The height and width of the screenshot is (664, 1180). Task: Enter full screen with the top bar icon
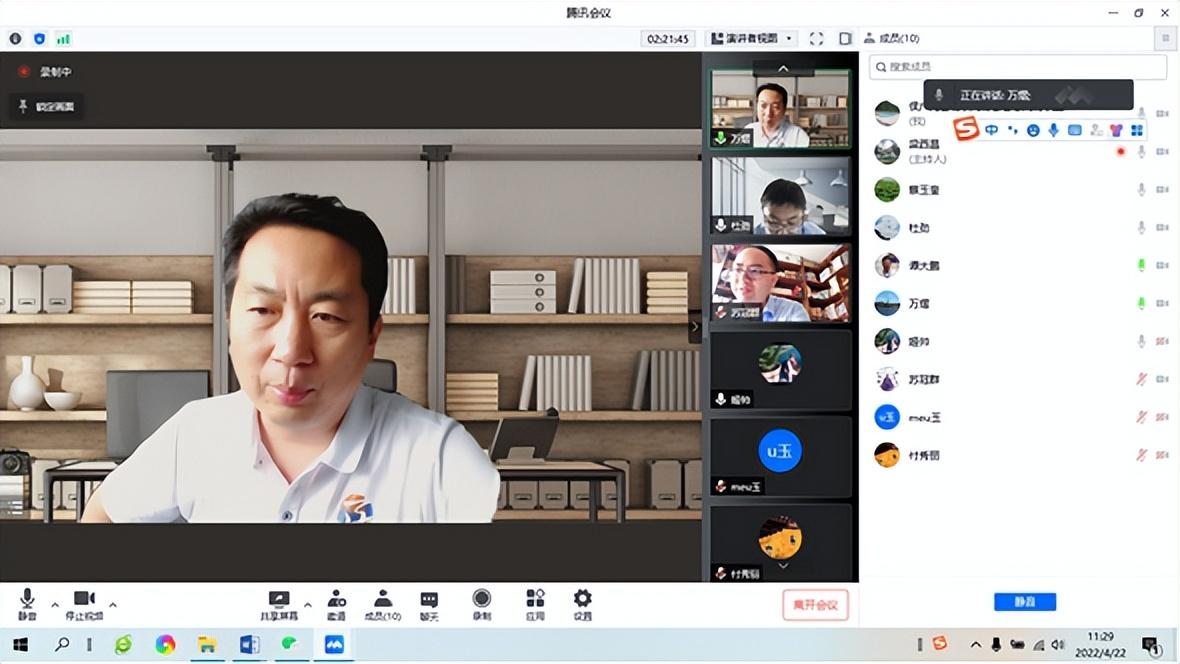(816, 39)
